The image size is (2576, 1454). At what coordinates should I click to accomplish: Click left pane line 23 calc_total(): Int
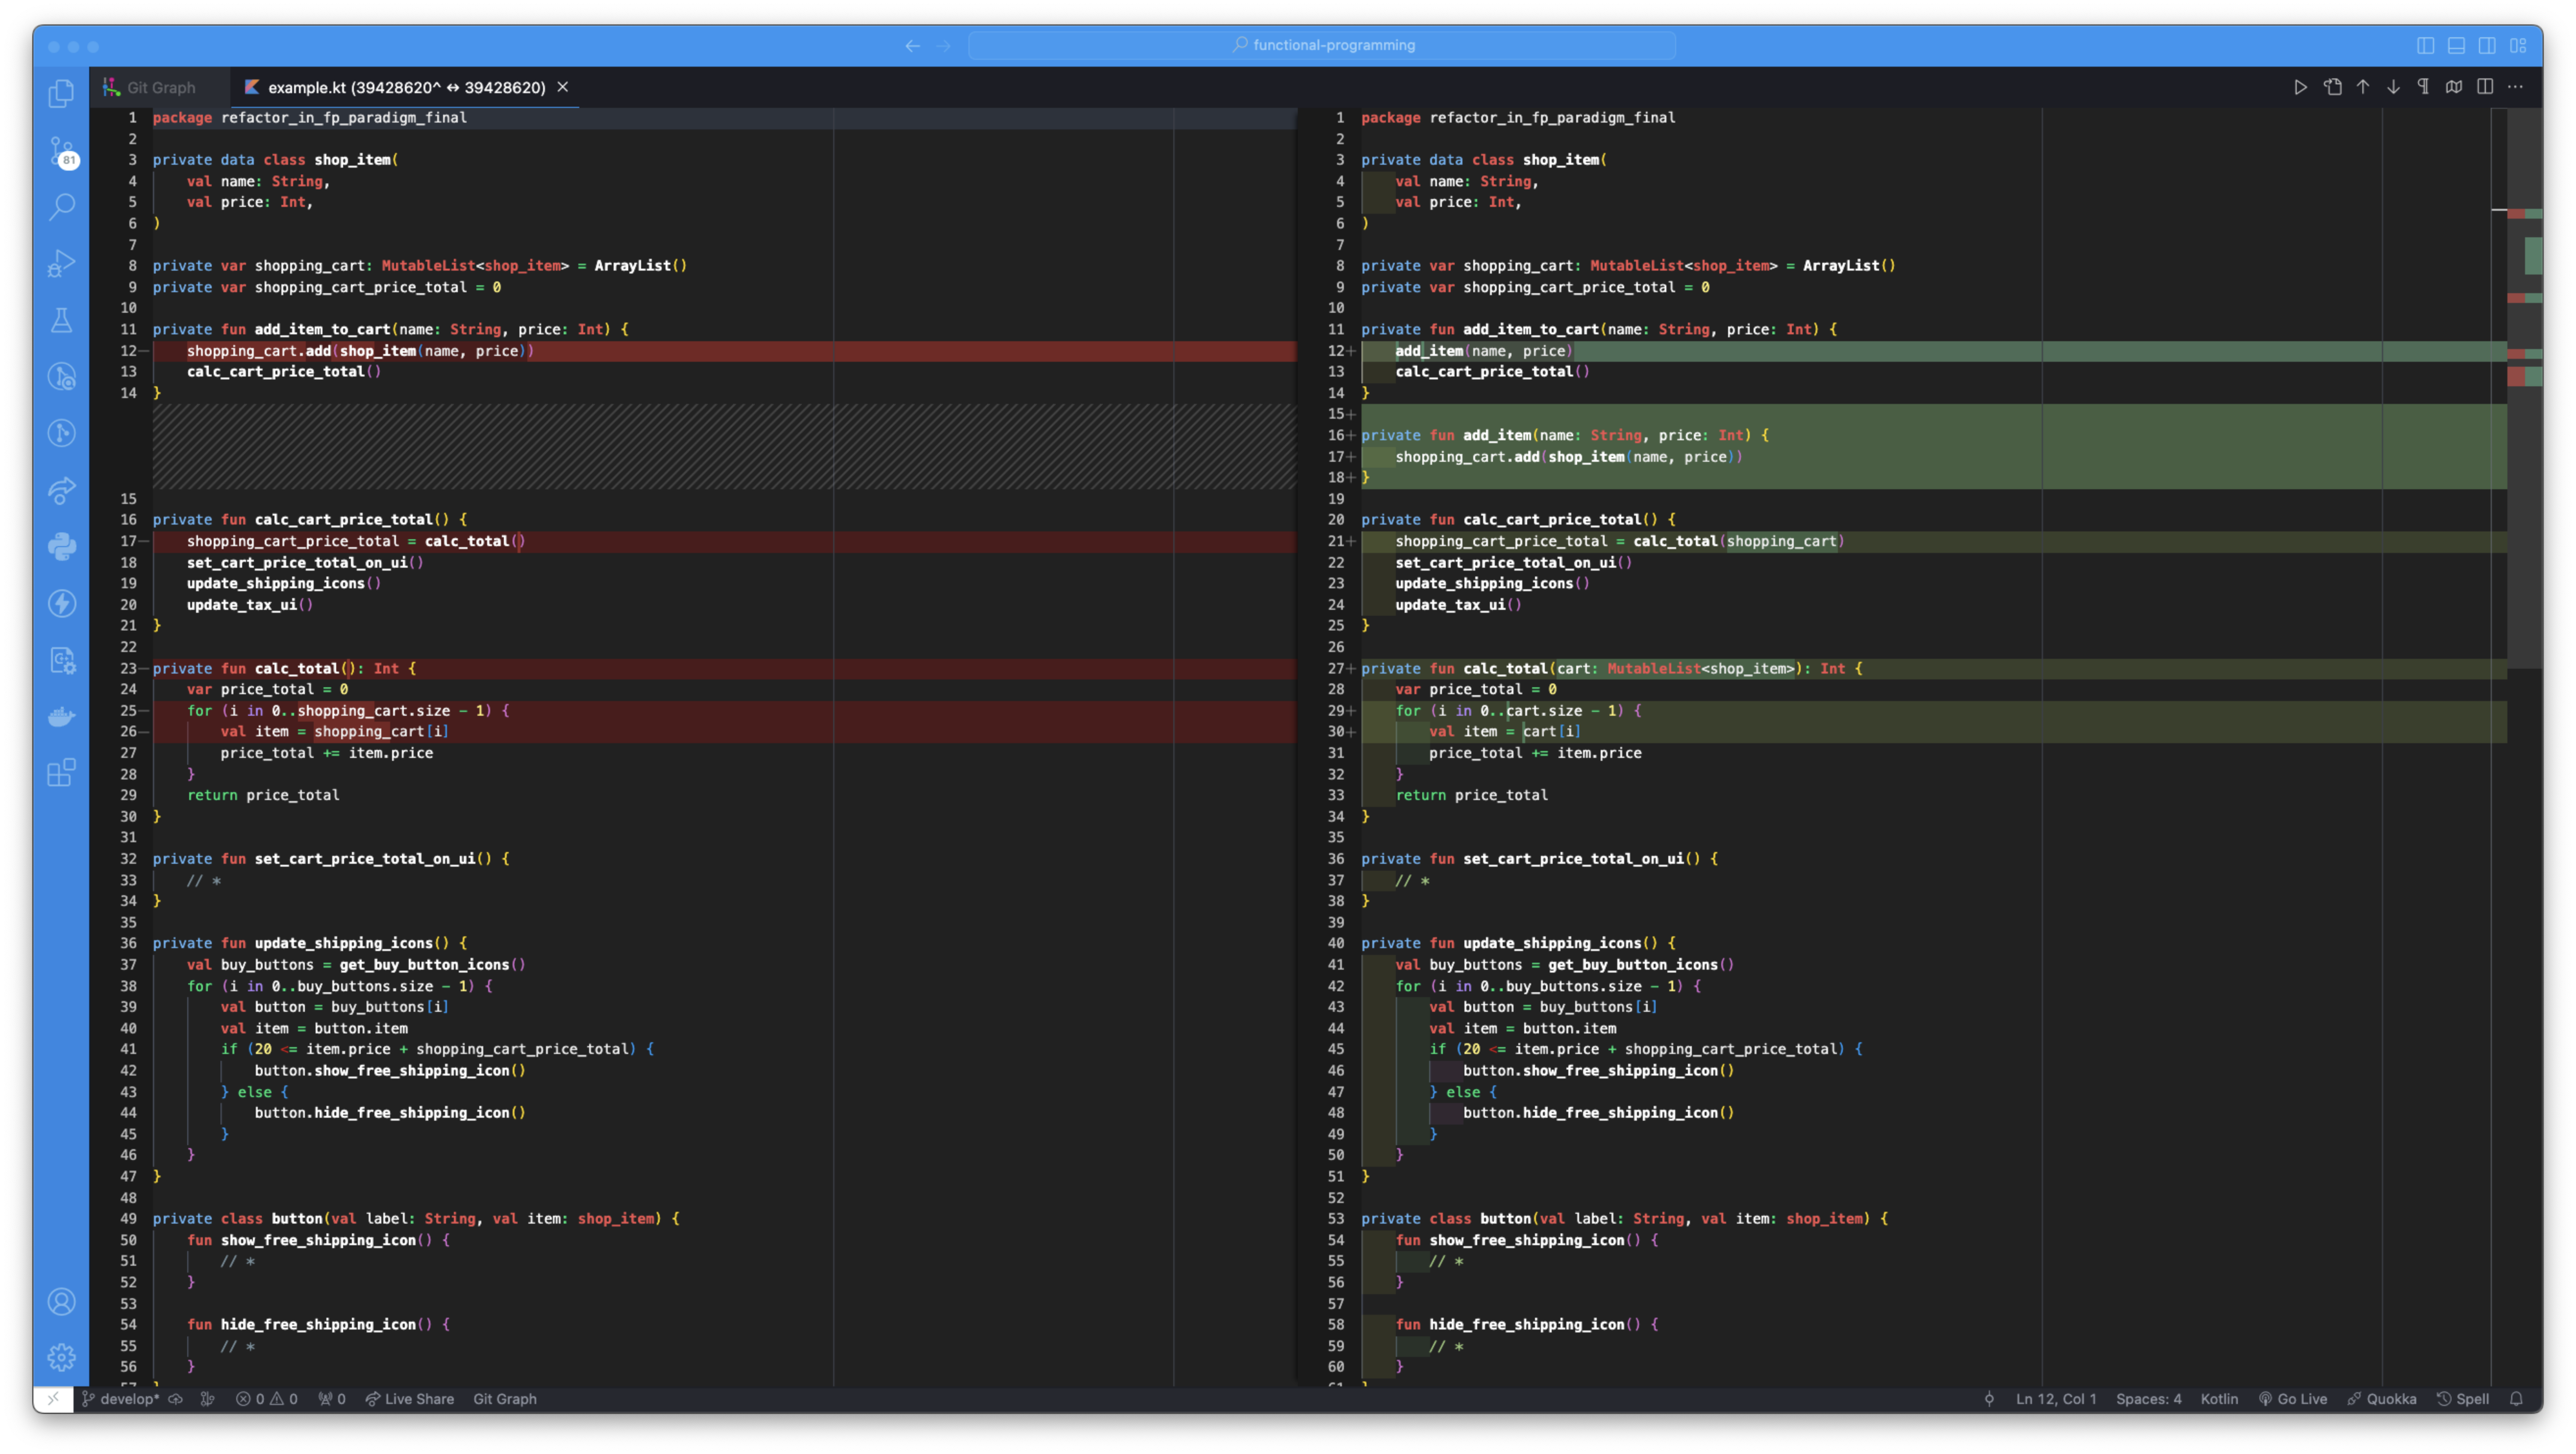click(725, 668)
